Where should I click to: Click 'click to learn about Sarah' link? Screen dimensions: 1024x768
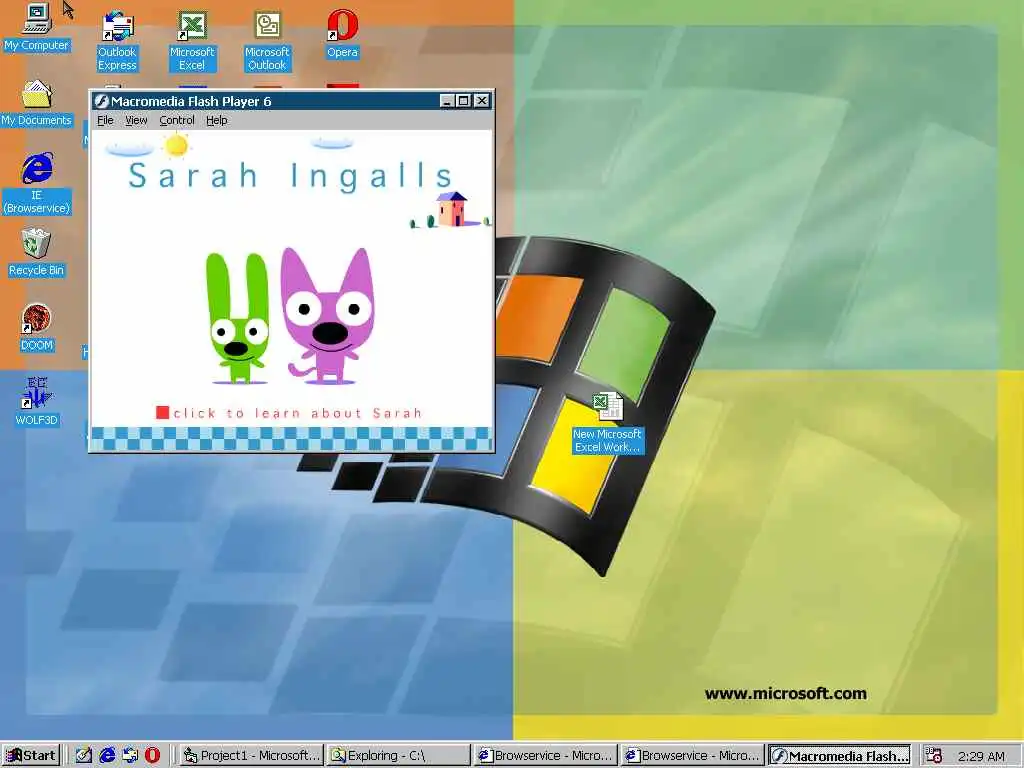pos(298,413)
